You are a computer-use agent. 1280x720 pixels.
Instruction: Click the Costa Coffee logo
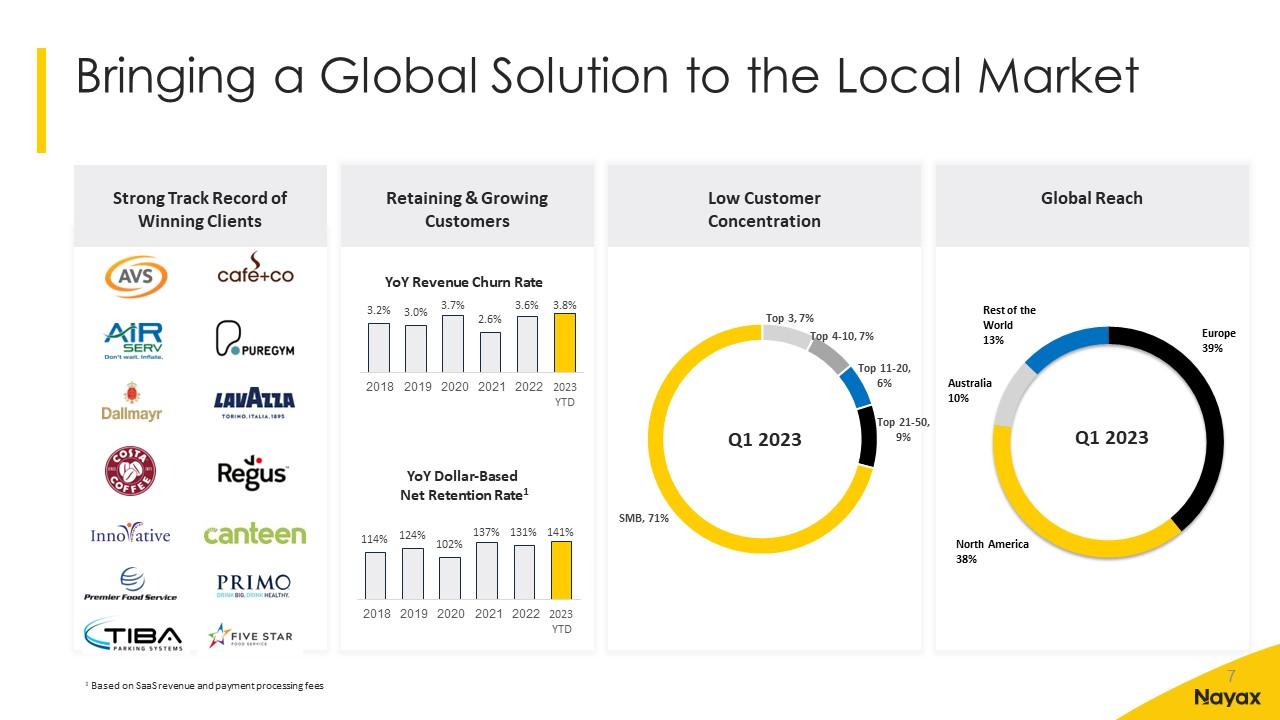[131, 471]
